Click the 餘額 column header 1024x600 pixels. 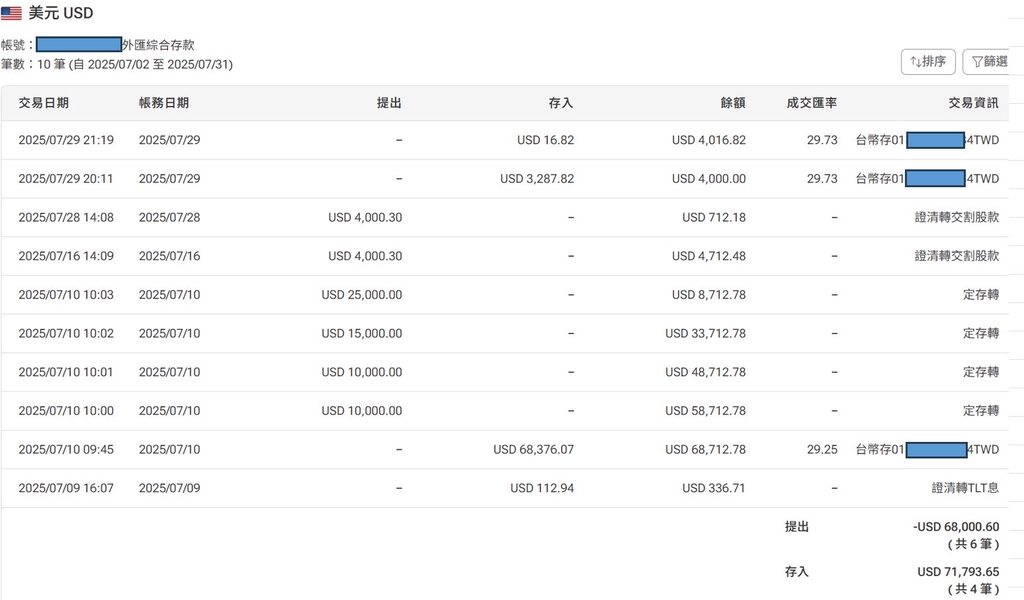732,103
